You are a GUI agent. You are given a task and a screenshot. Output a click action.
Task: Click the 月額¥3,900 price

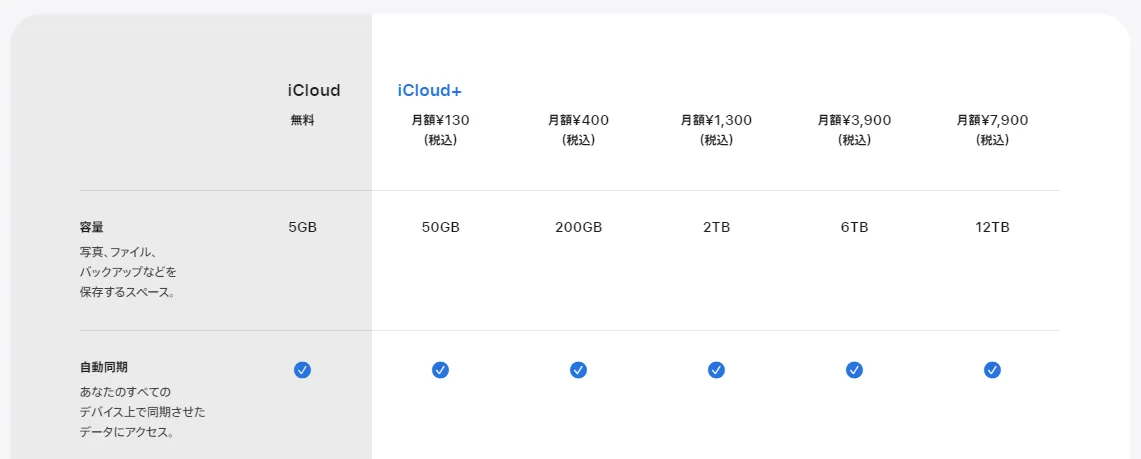854,121
